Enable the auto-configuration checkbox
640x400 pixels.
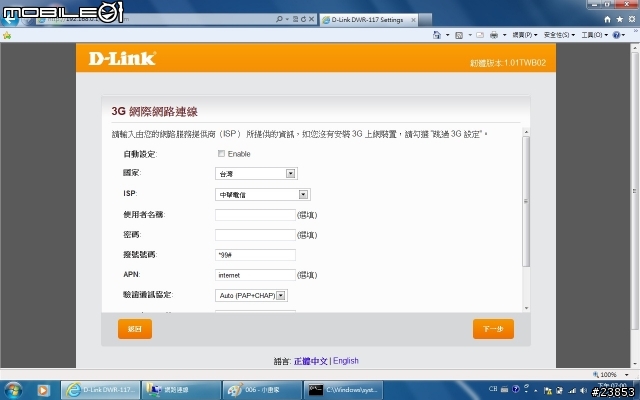tap(221, 153)
